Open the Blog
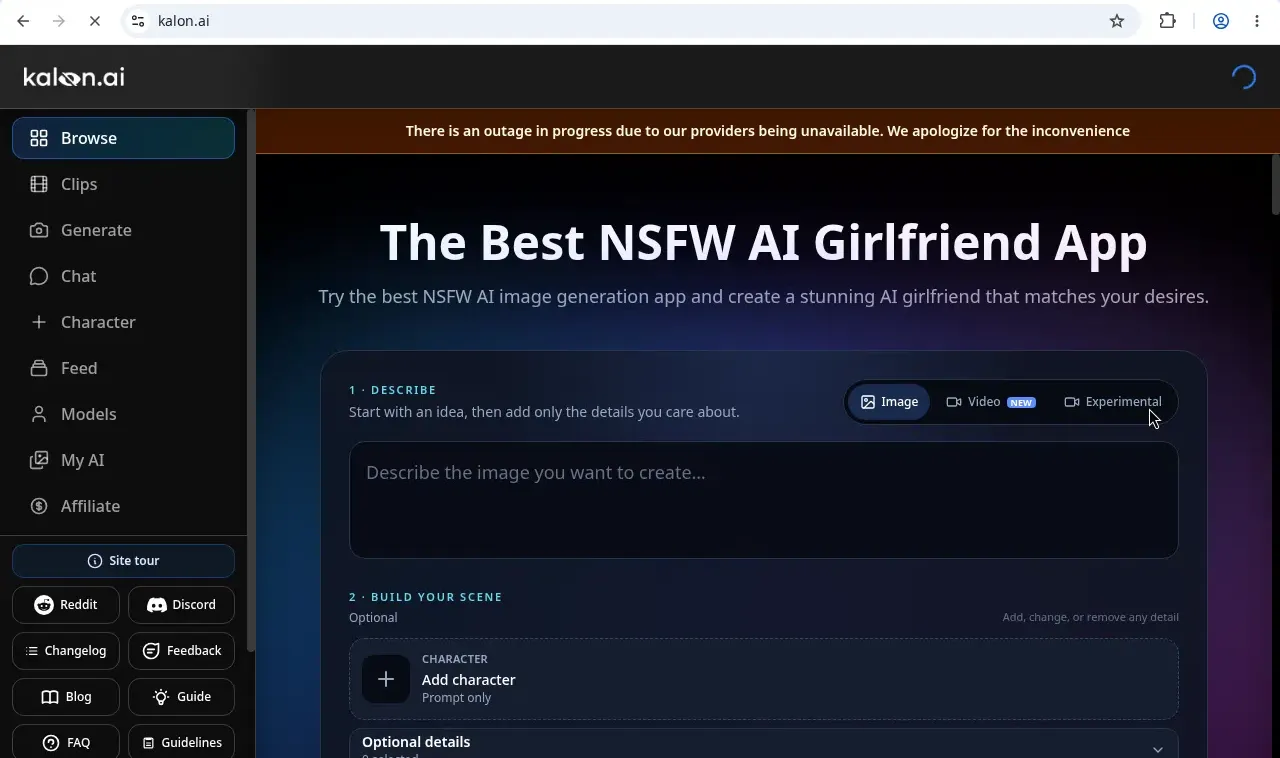 pyautogui.click(x=66, y=697)
